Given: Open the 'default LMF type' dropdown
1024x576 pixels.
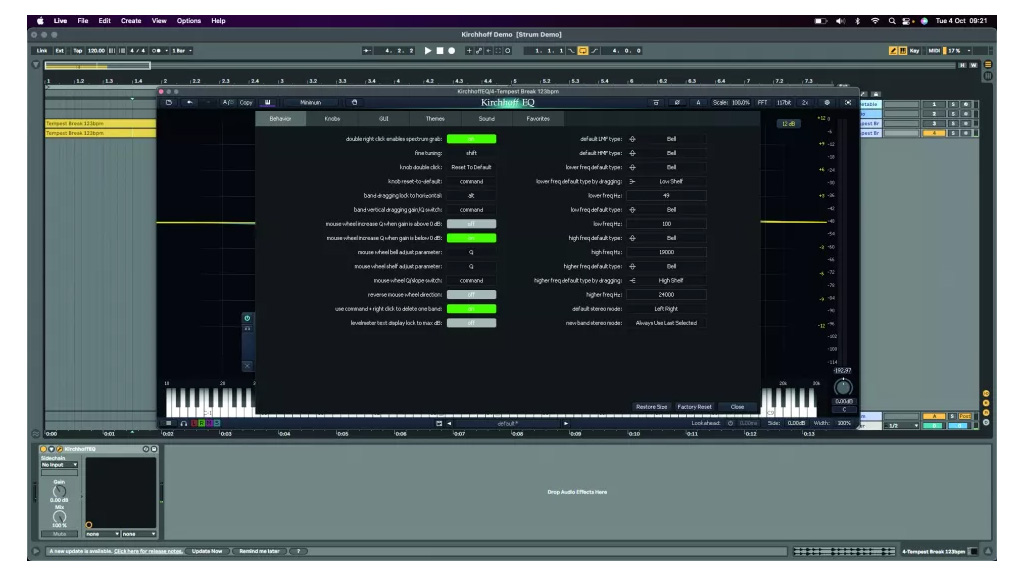Looking at the screenshot, I should point(666,139).
